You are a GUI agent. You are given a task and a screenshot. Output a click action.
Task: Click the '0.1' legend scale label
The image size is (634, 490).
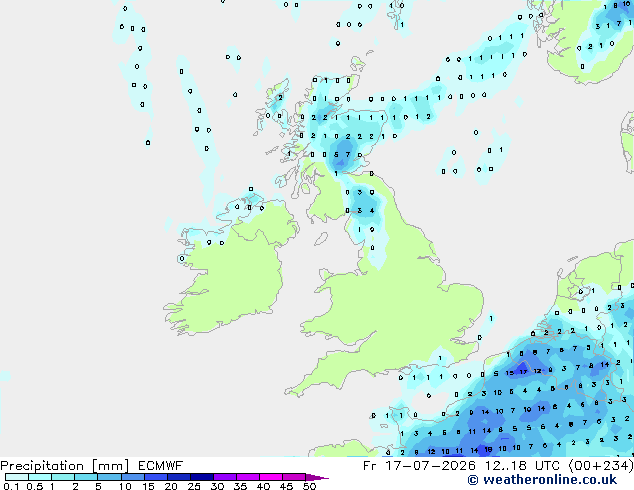coord(11,486)
